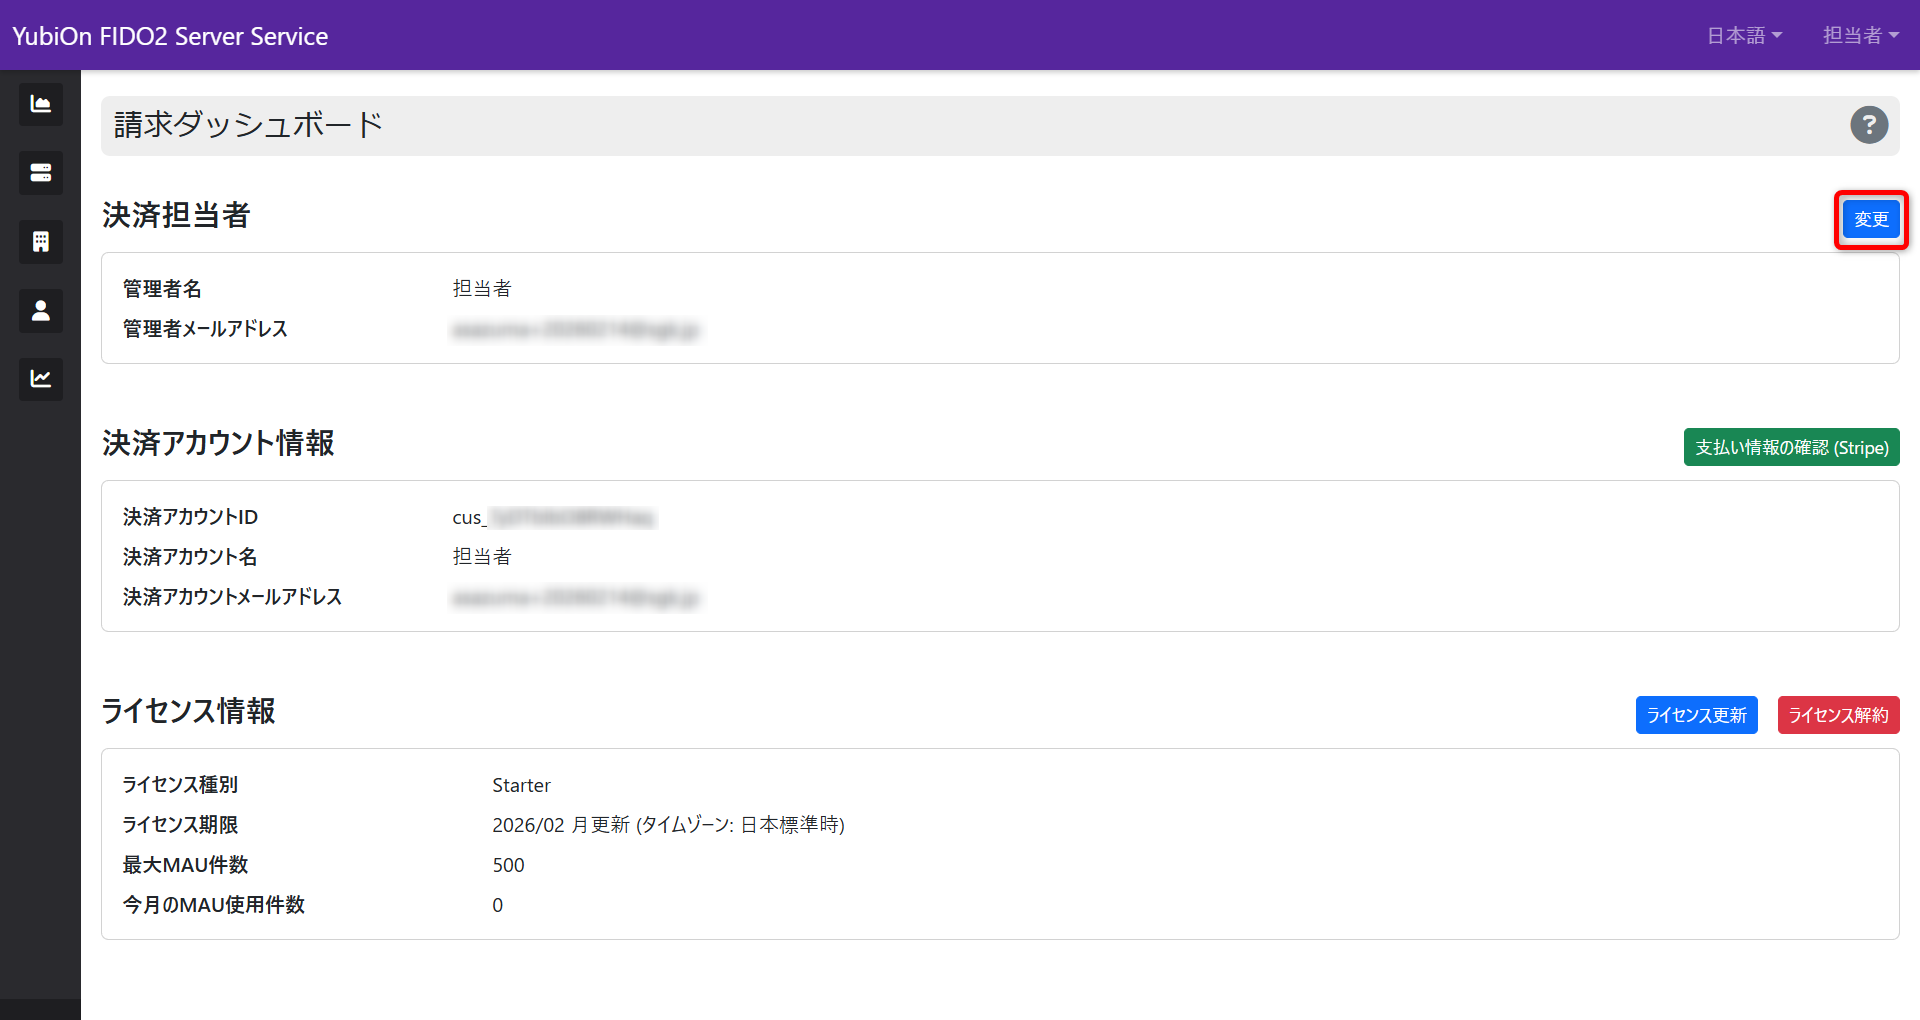Click the help question mark icon
The image size is (1920, 1020).
1868,125
